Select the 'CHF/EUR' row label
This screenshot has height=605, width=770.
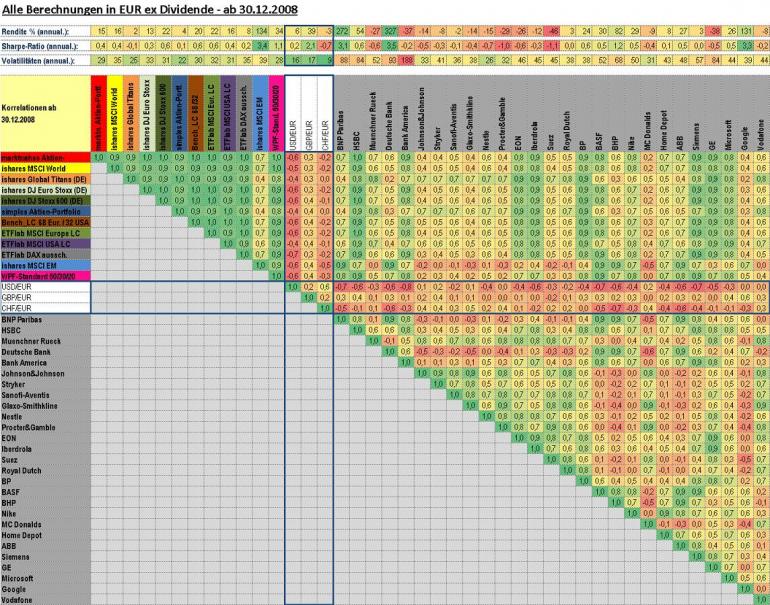click(x=46, y=308)
